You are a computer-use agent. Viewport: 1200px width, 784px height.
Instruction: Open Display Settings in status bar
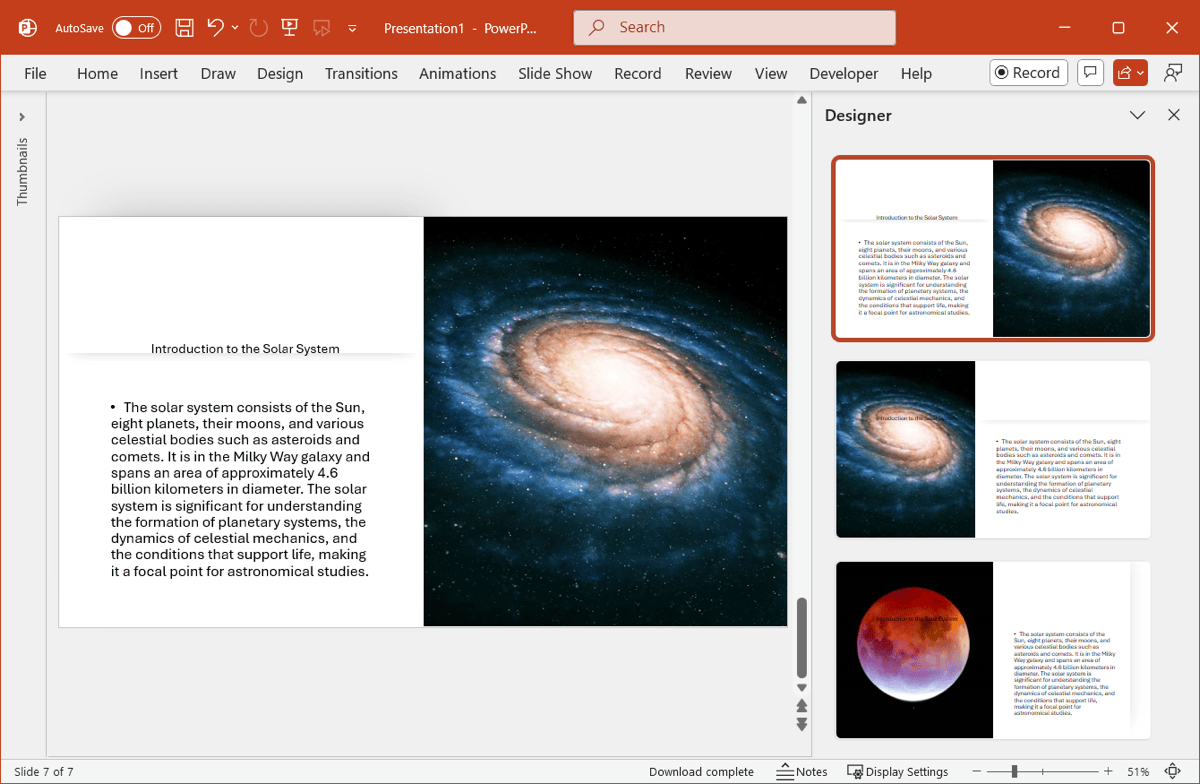point(897,772)
